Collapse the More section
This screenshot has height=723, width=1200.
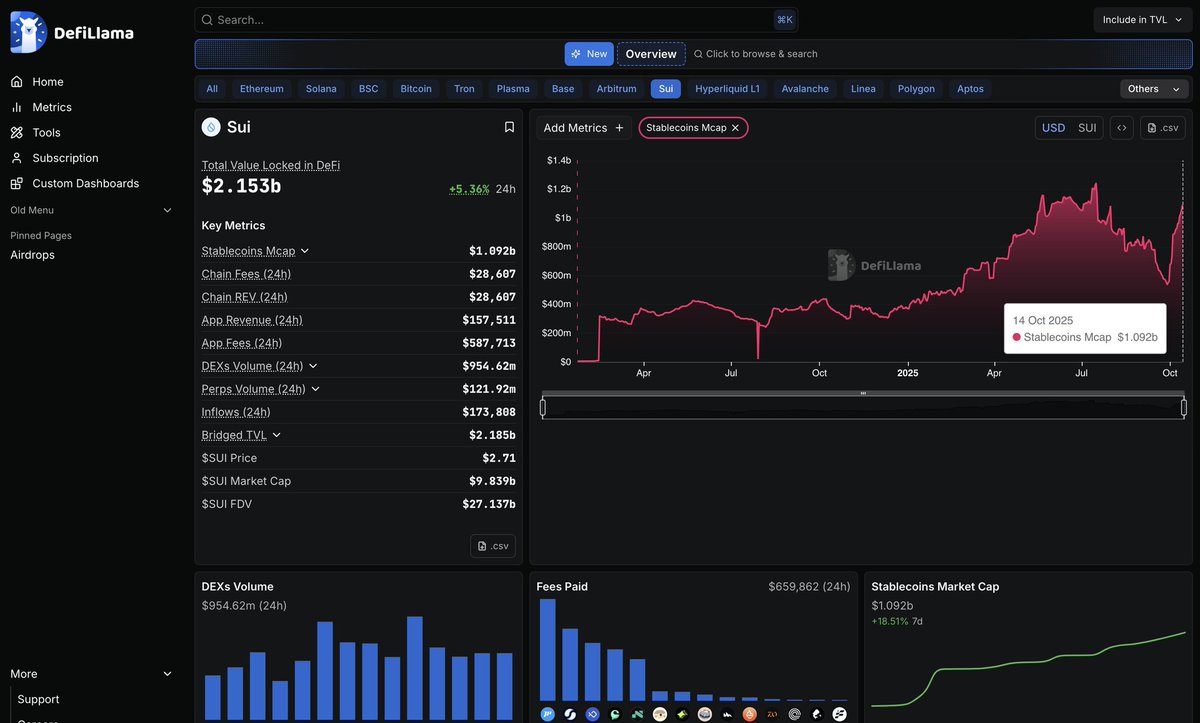click(168, 674)
